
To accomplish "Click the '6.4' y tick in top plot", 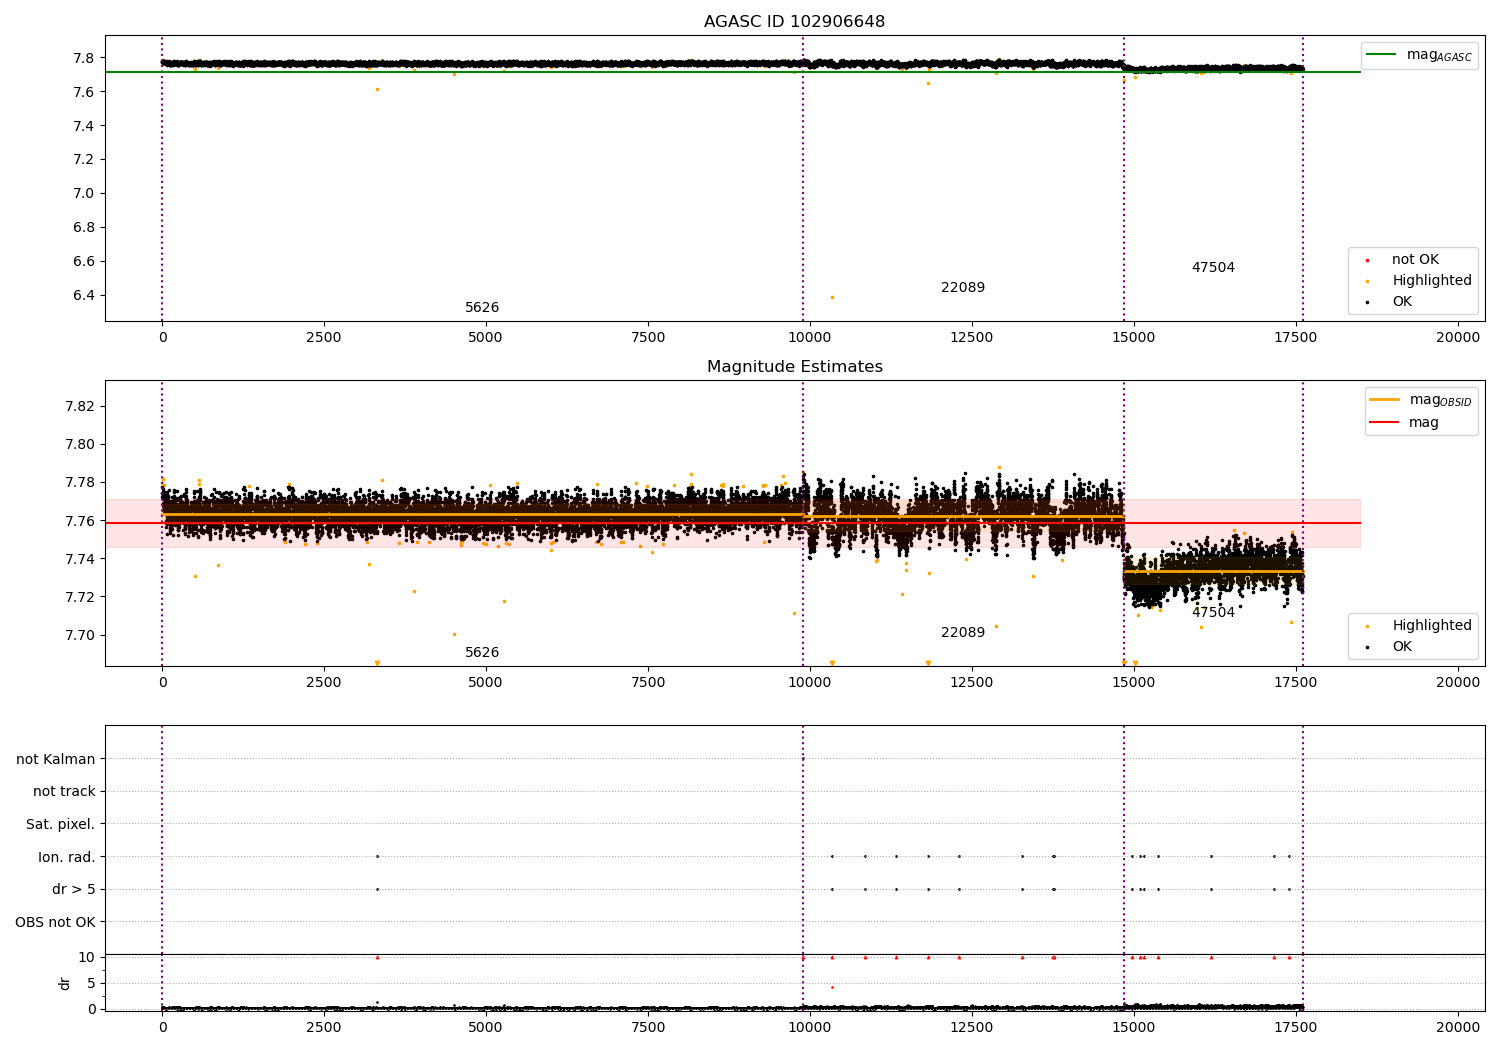I will click(x=85, y=296).
